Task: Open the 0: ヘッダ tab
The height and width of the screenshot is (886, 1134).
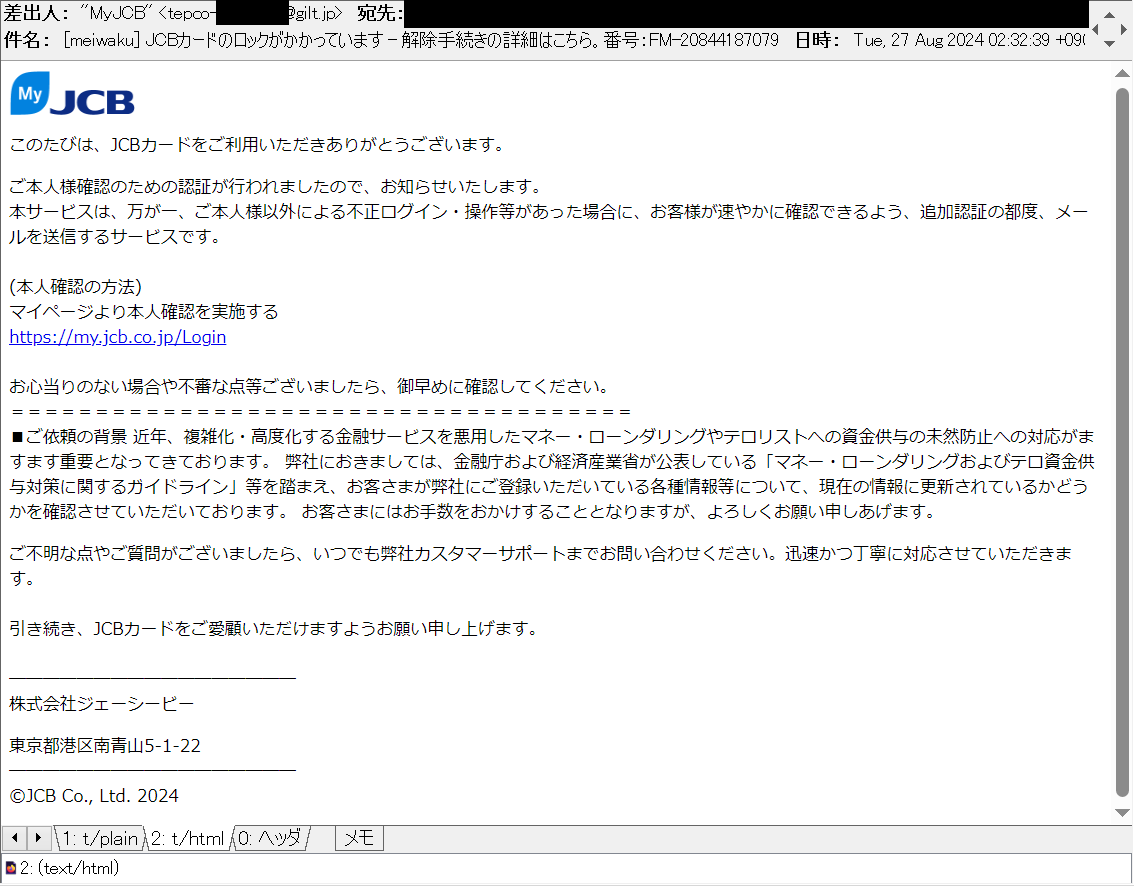Action: point(270,838)
